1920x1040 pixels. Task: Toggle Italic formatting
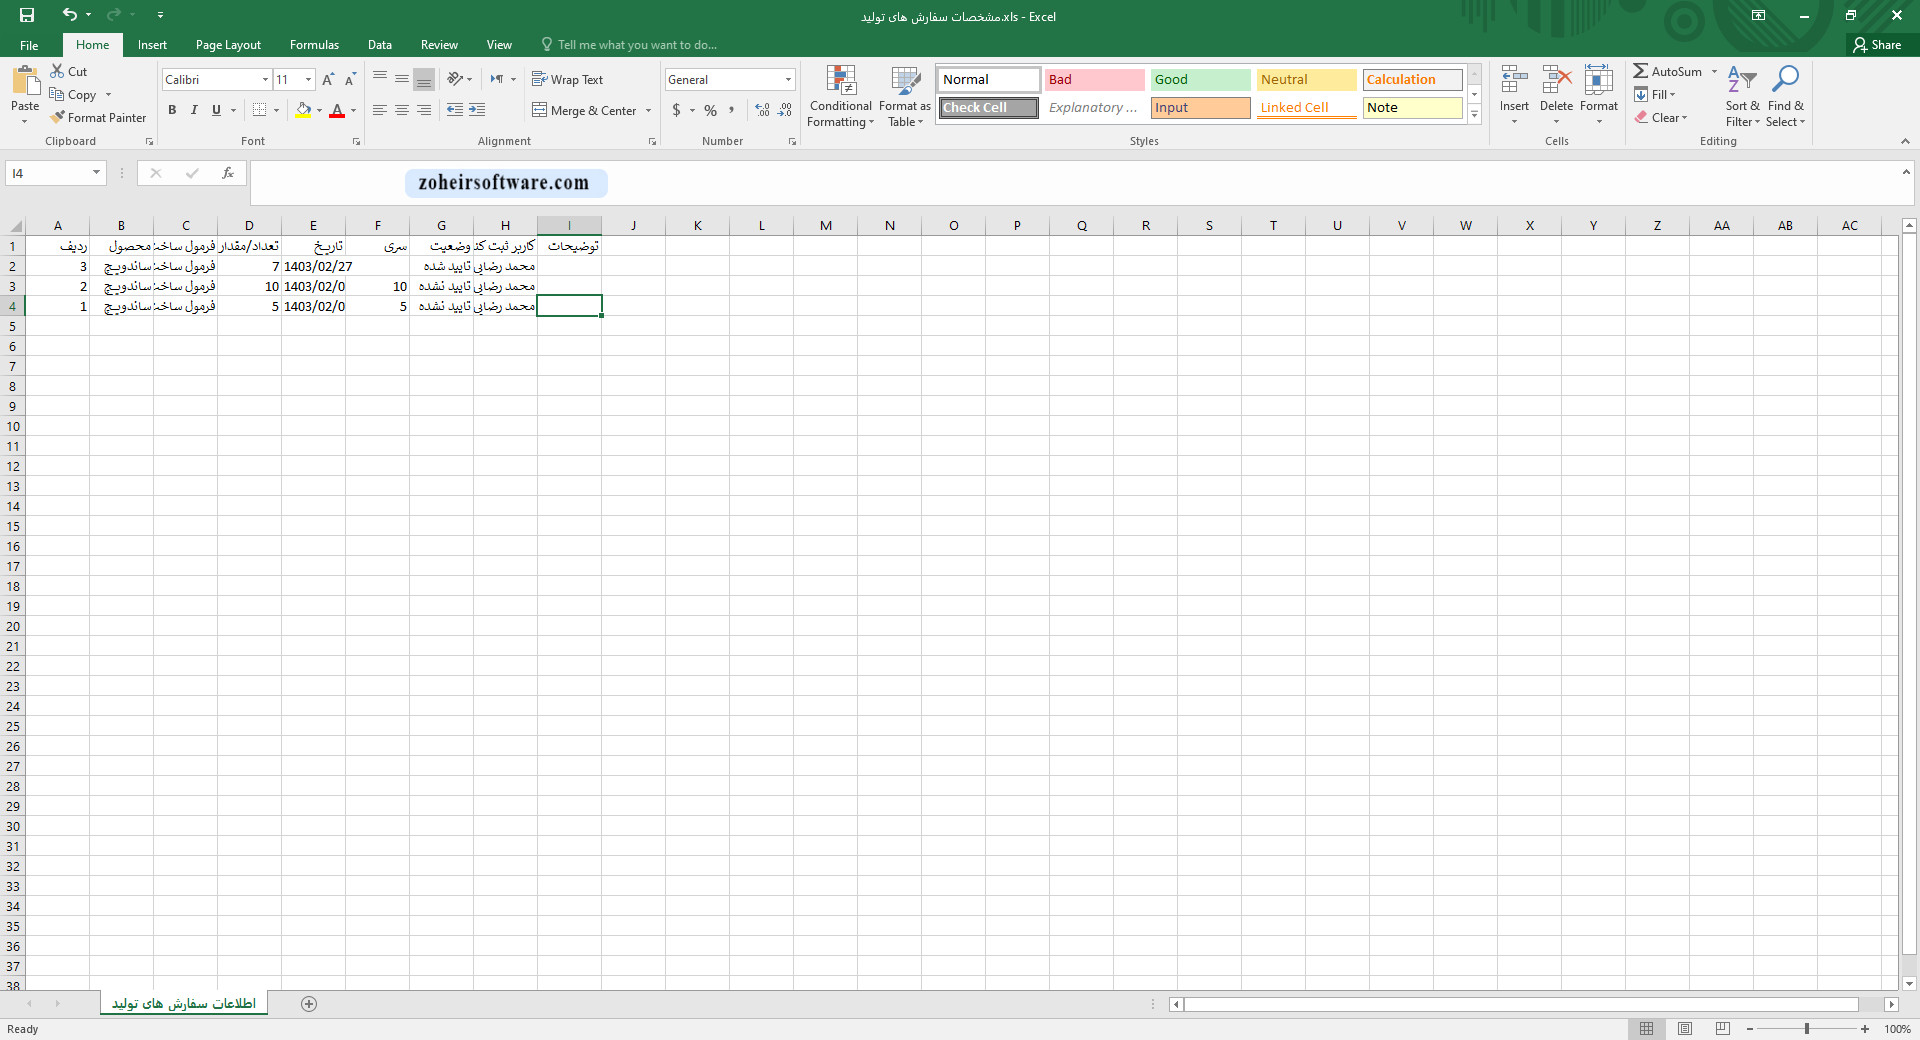tap(194, 110)
